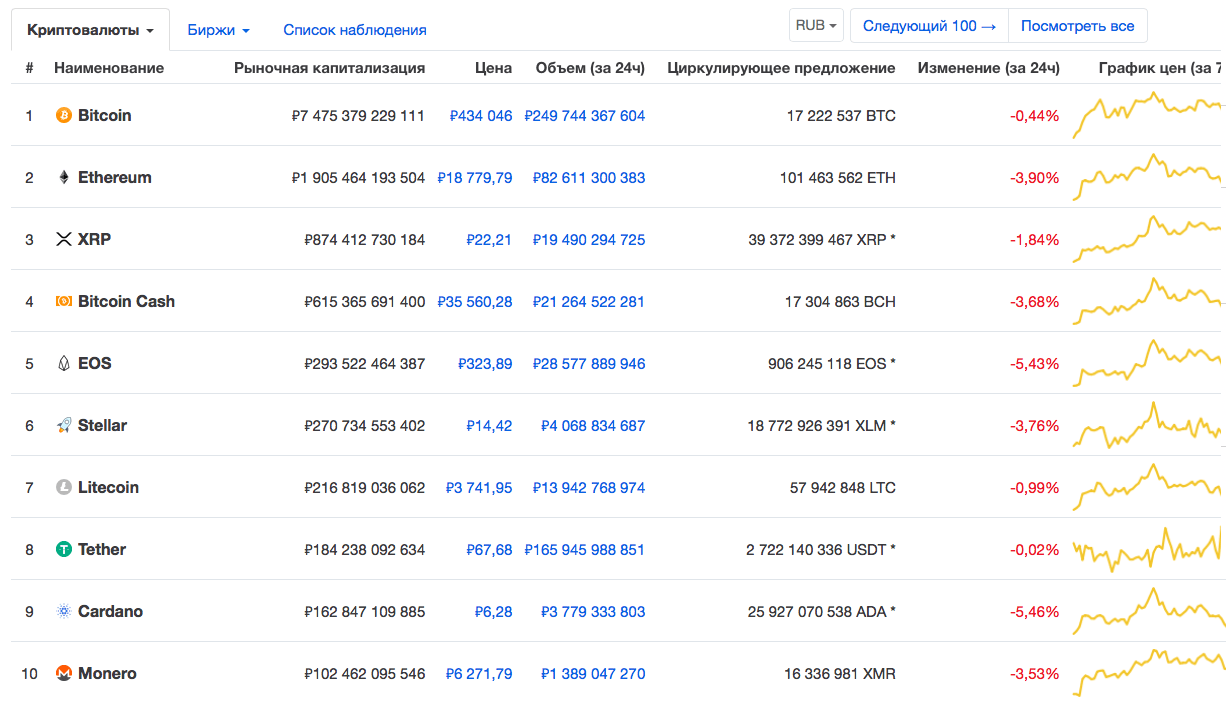The height and width of the screenshot is (701, 1226).
Task: Click Monero price ₽6 271,79
Action: point(479,674)
